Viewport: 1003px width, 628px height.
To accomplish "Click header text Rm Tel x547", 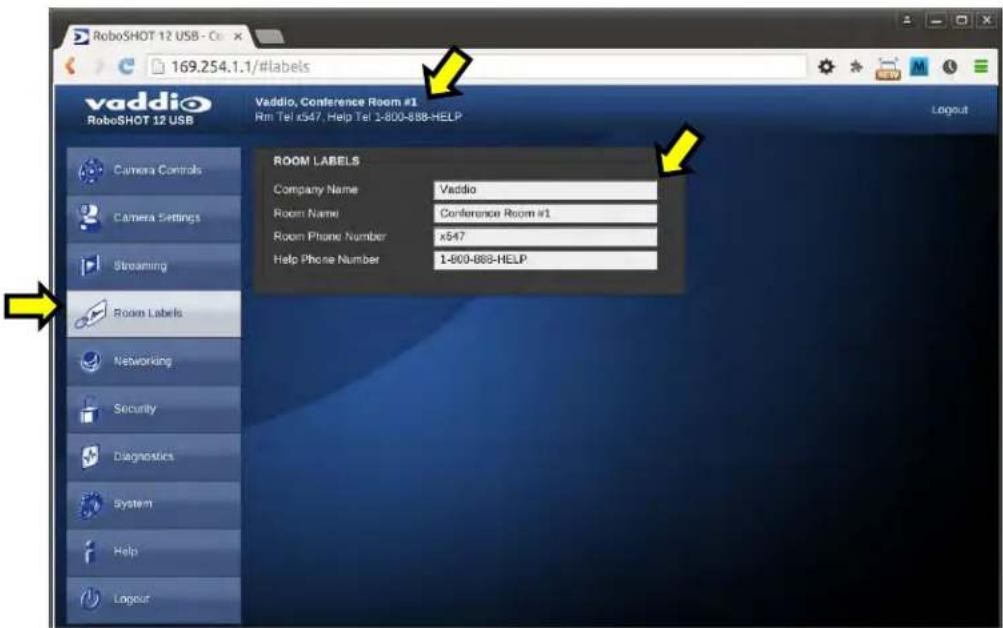I will [288, 117].
